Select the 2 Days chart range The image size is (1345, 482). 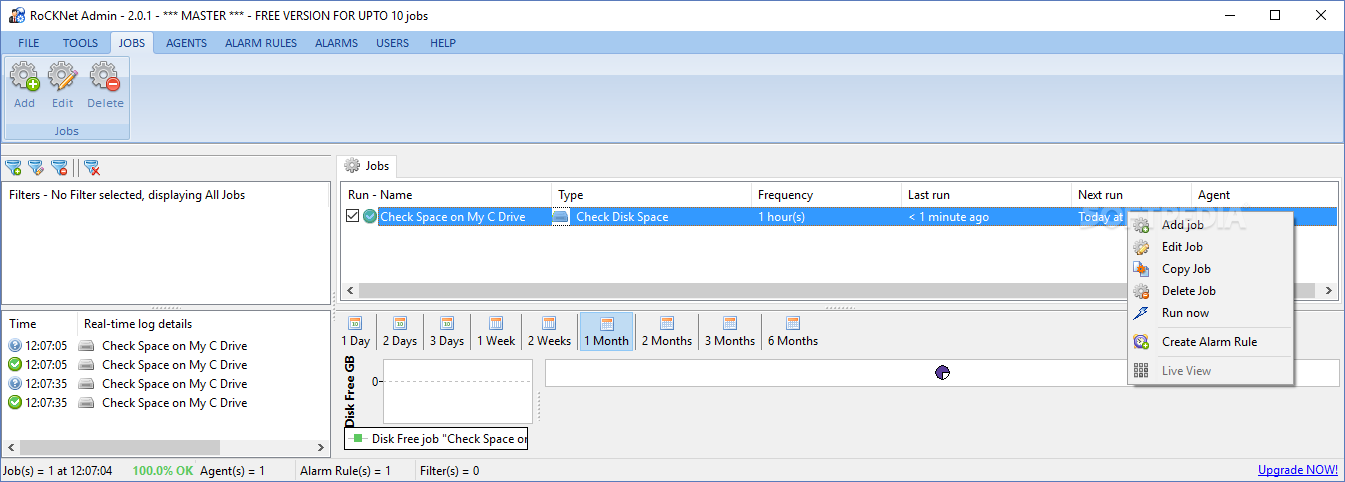tap(399, 331)
